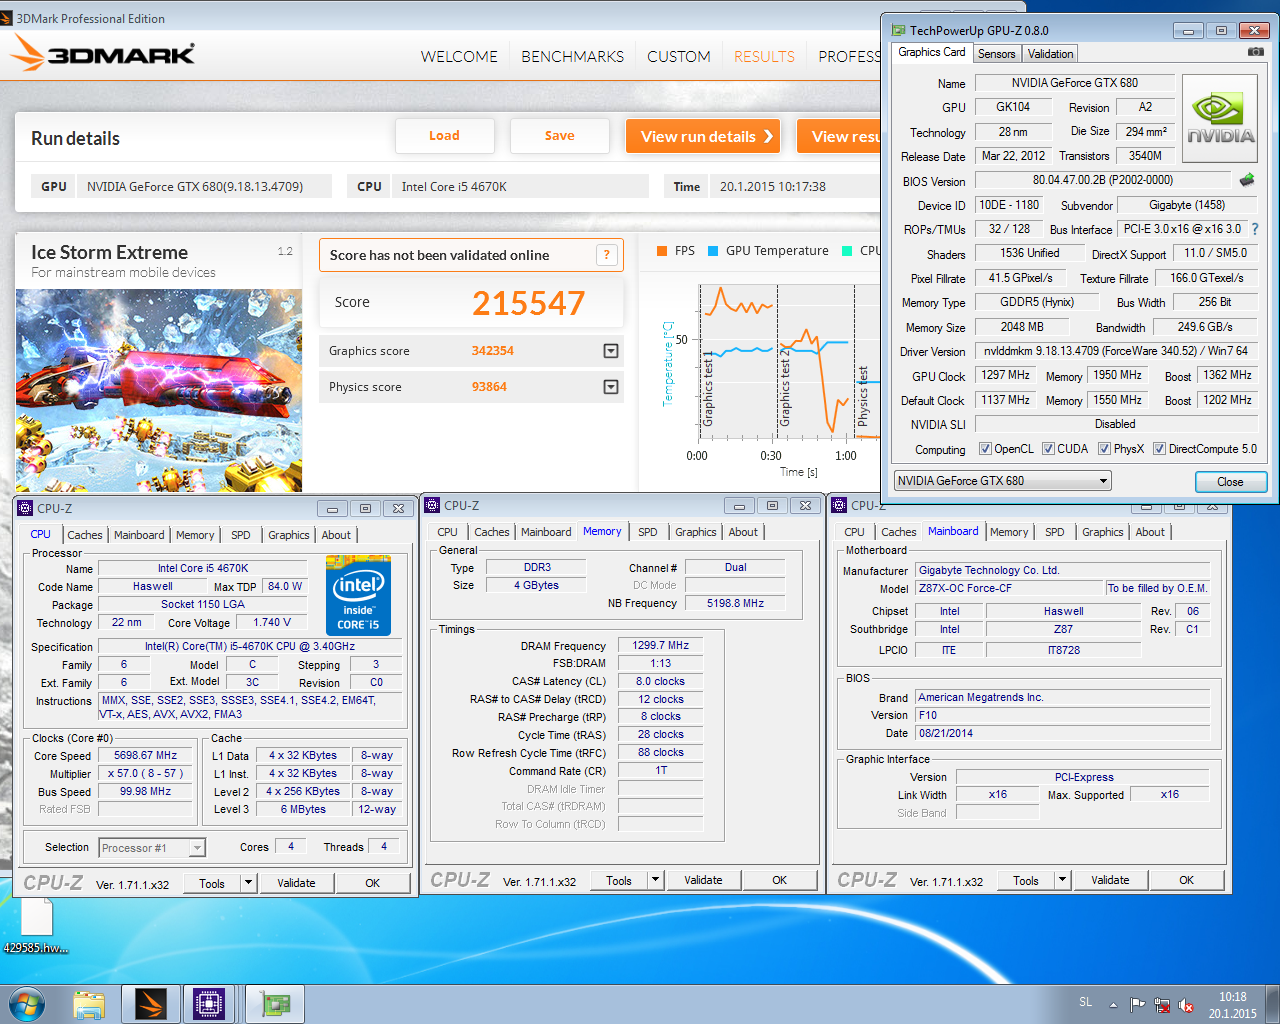Click the muted volume tray icon
Image resolution: width=1280 pixels, height=1024 pixels.
pyautogui.click(x=1186, y=1004)
